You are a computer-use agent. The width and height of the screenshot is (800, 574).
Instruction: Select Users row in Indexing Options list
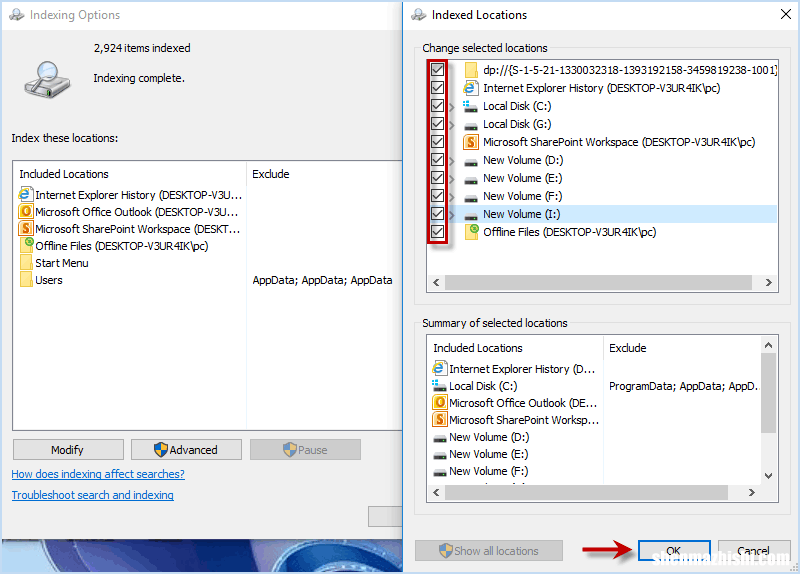click(207, 280)
